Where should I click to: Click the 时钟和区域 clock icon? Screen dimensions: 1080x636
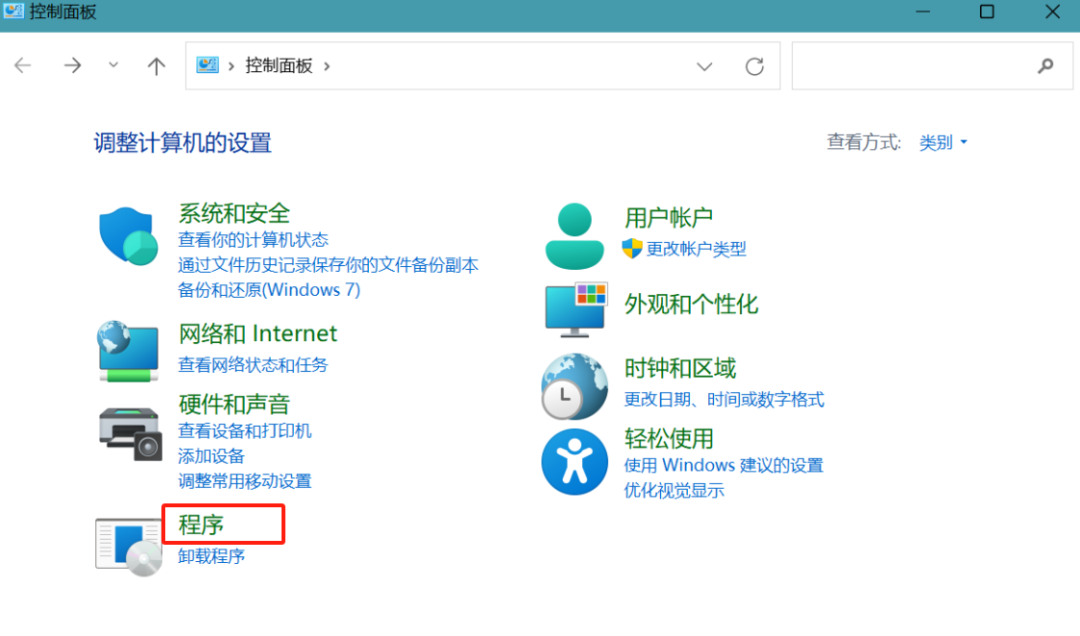pyautogui.click(x=574, y=386)
